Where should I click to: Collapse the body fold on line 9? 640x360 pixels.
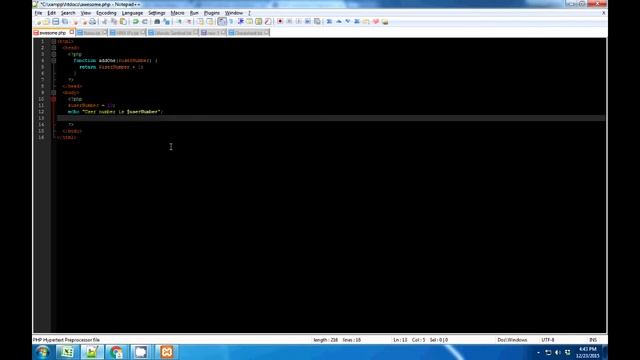[53, 93]
